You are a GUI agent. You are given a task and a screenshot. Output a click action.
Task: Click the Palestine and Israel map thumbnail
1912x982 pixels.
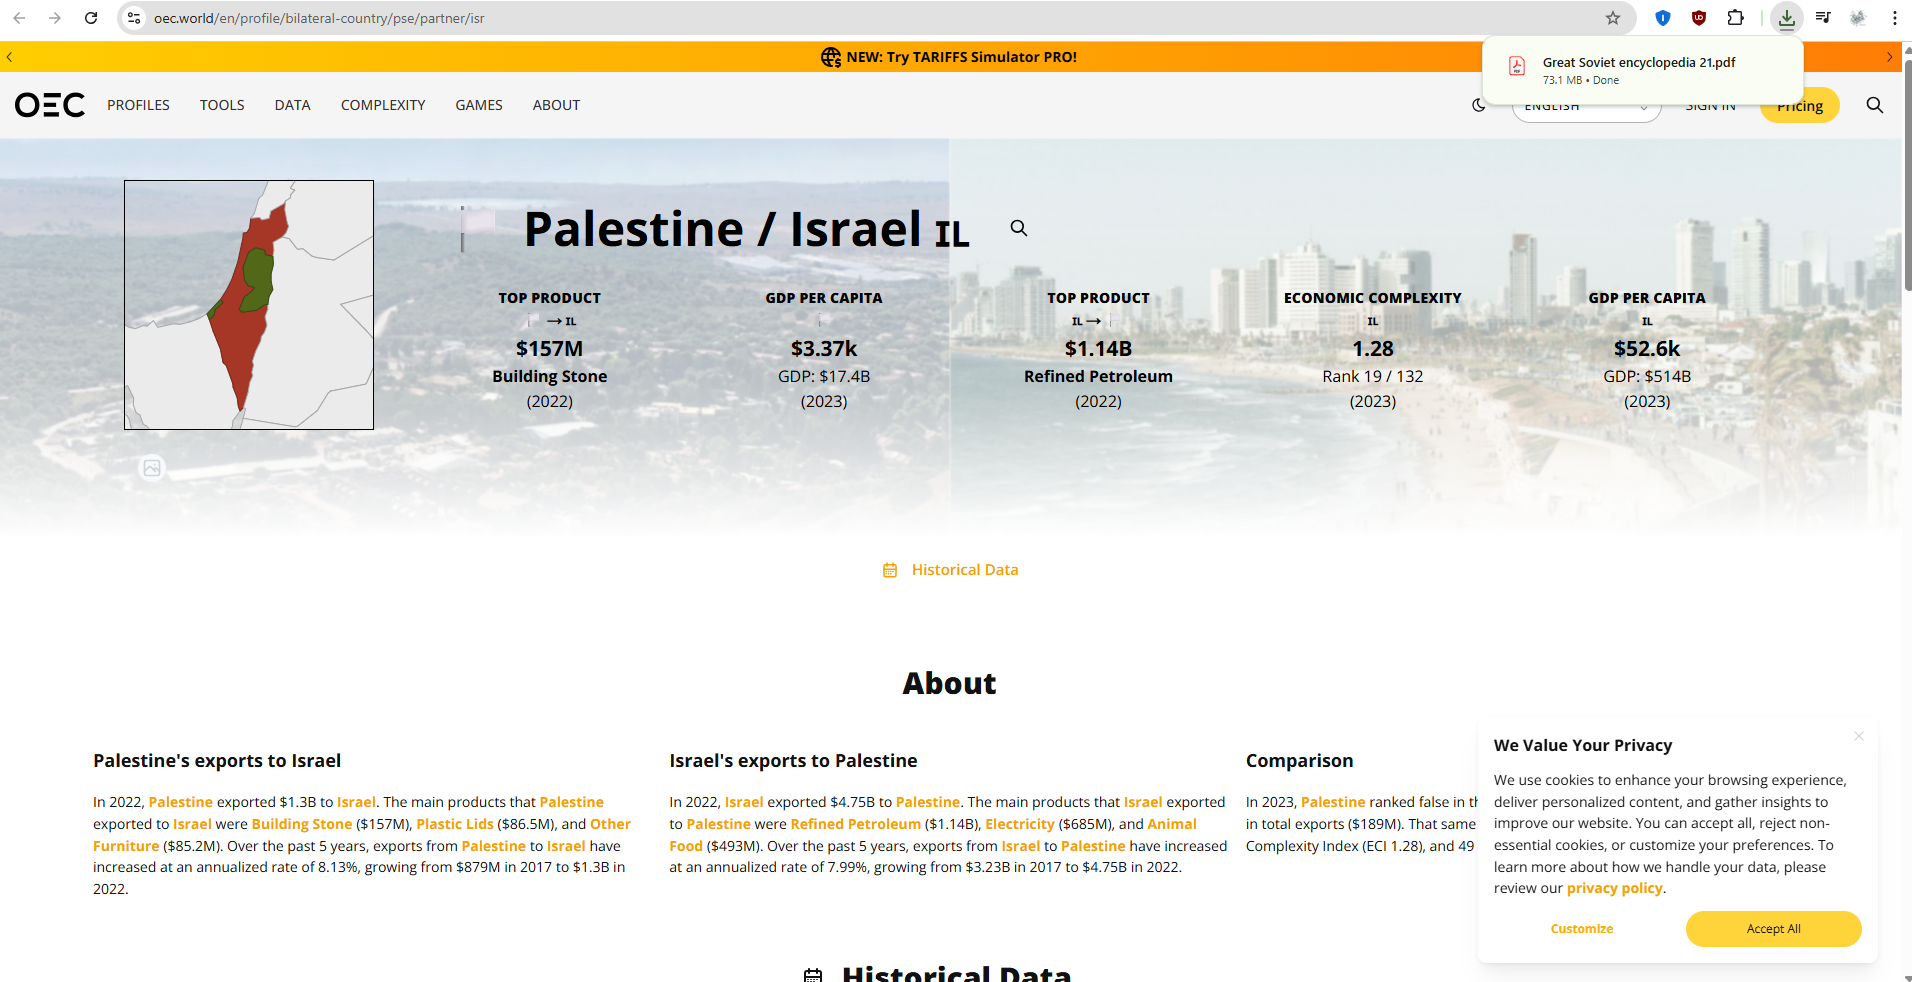pyautogui.click(x=249, y=305)
